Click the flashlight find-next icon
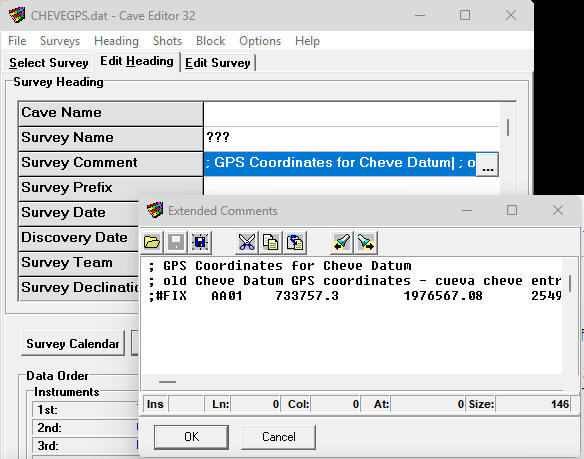The height and width of the screenshot is (459, 584). point(365,242)
